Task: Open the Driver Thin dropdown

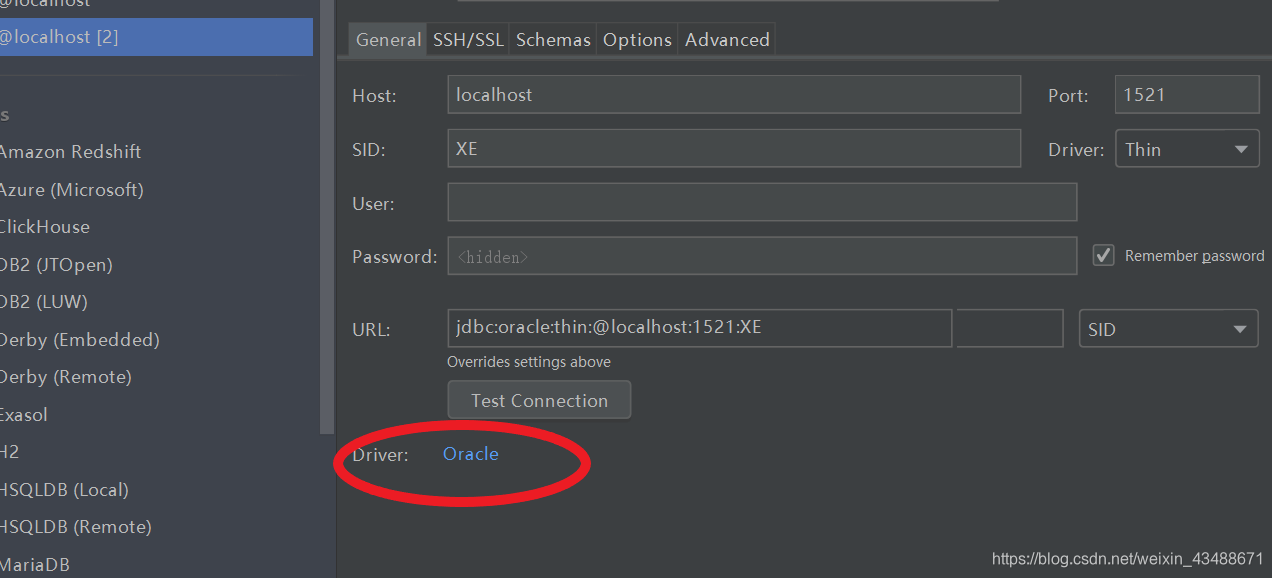Action: point(1186,149)
